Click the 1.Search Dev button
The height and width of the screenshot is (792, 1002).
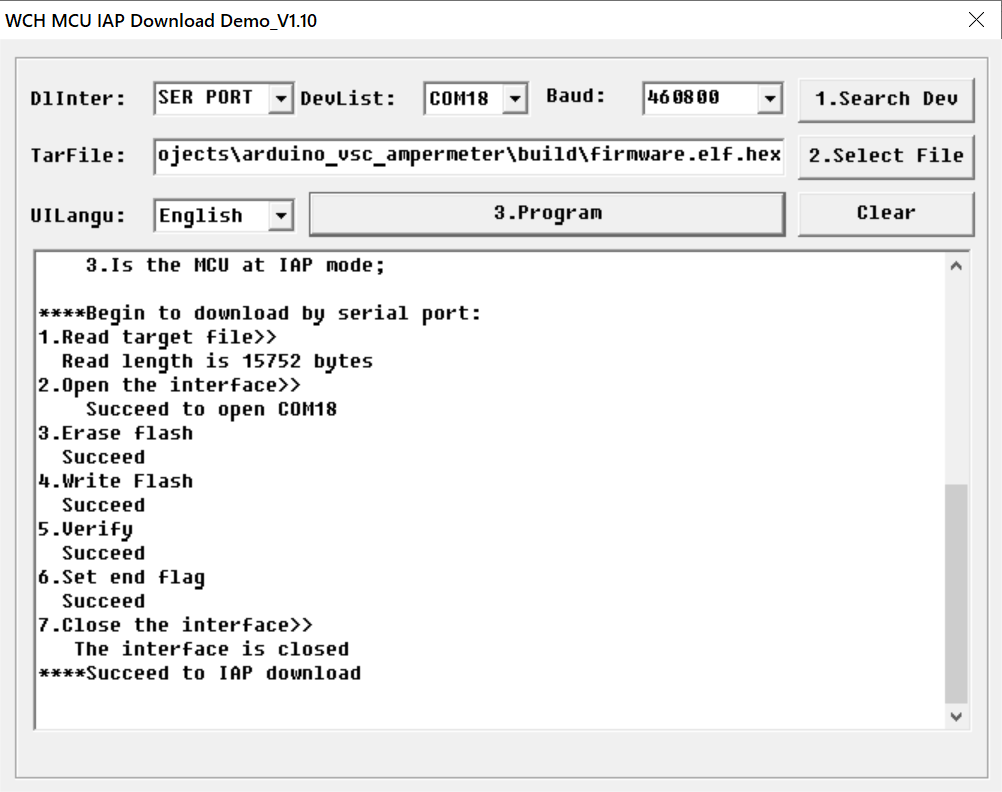pos(886,100)
